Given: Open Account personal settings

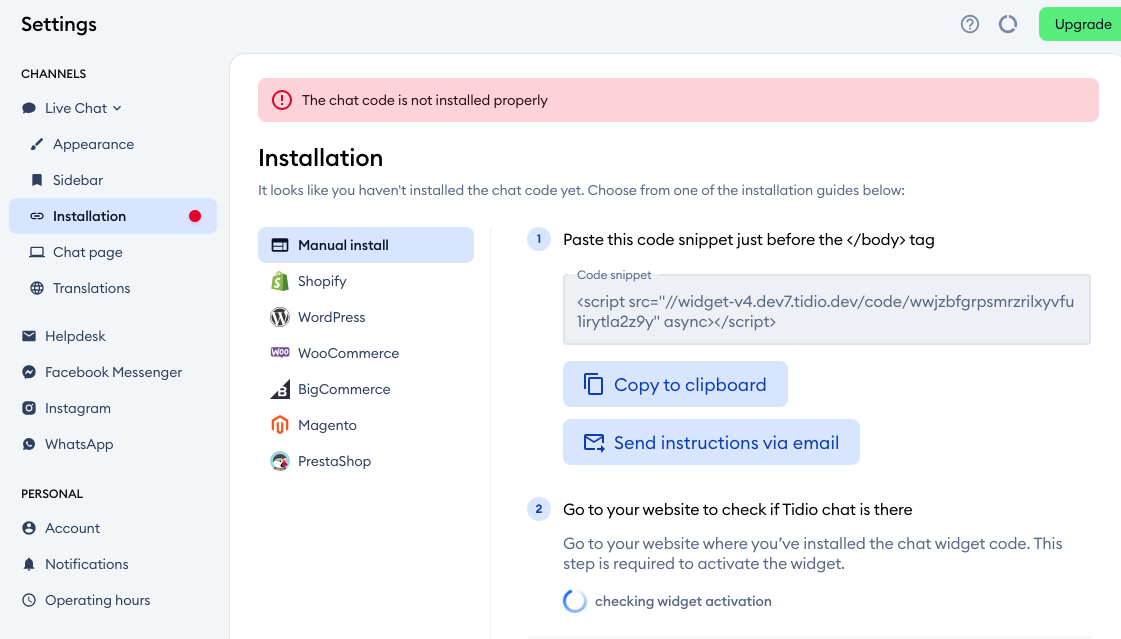Looking at the screenshot, I should point(72,528).
